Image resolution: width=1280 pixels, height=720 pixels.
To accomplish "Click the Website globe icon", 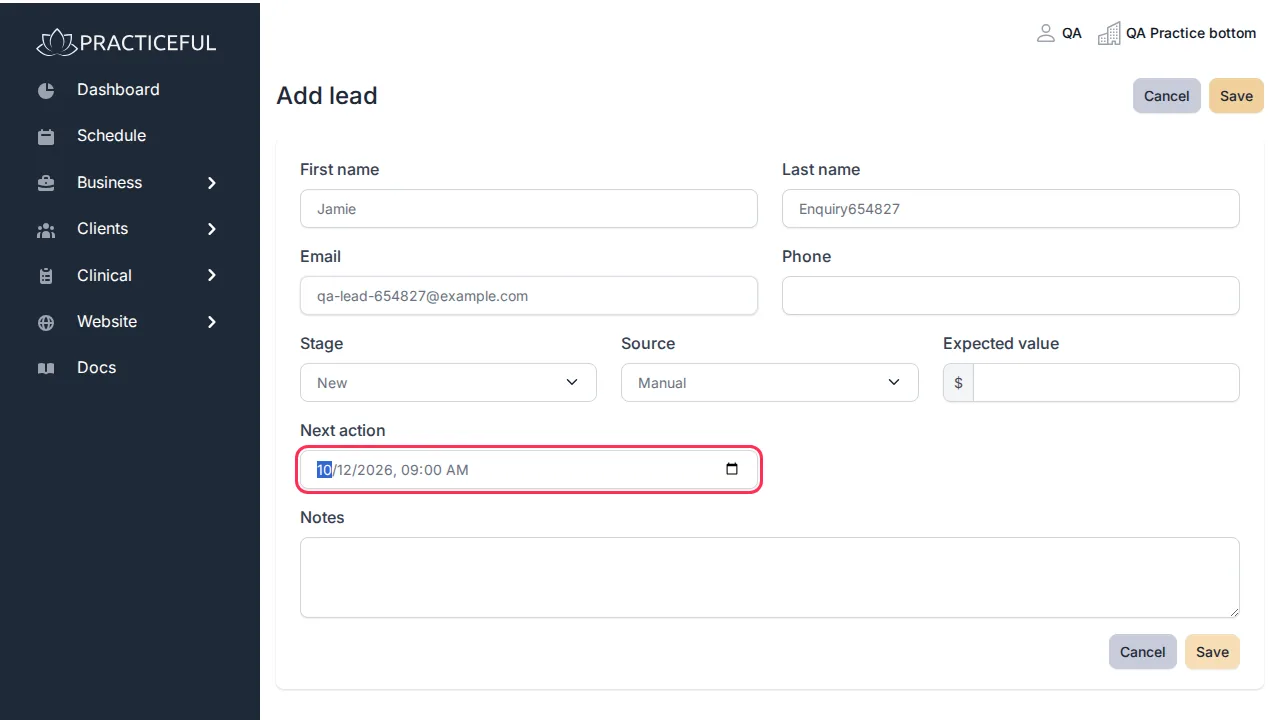I will pyautogui.click(x=46, y=323).
